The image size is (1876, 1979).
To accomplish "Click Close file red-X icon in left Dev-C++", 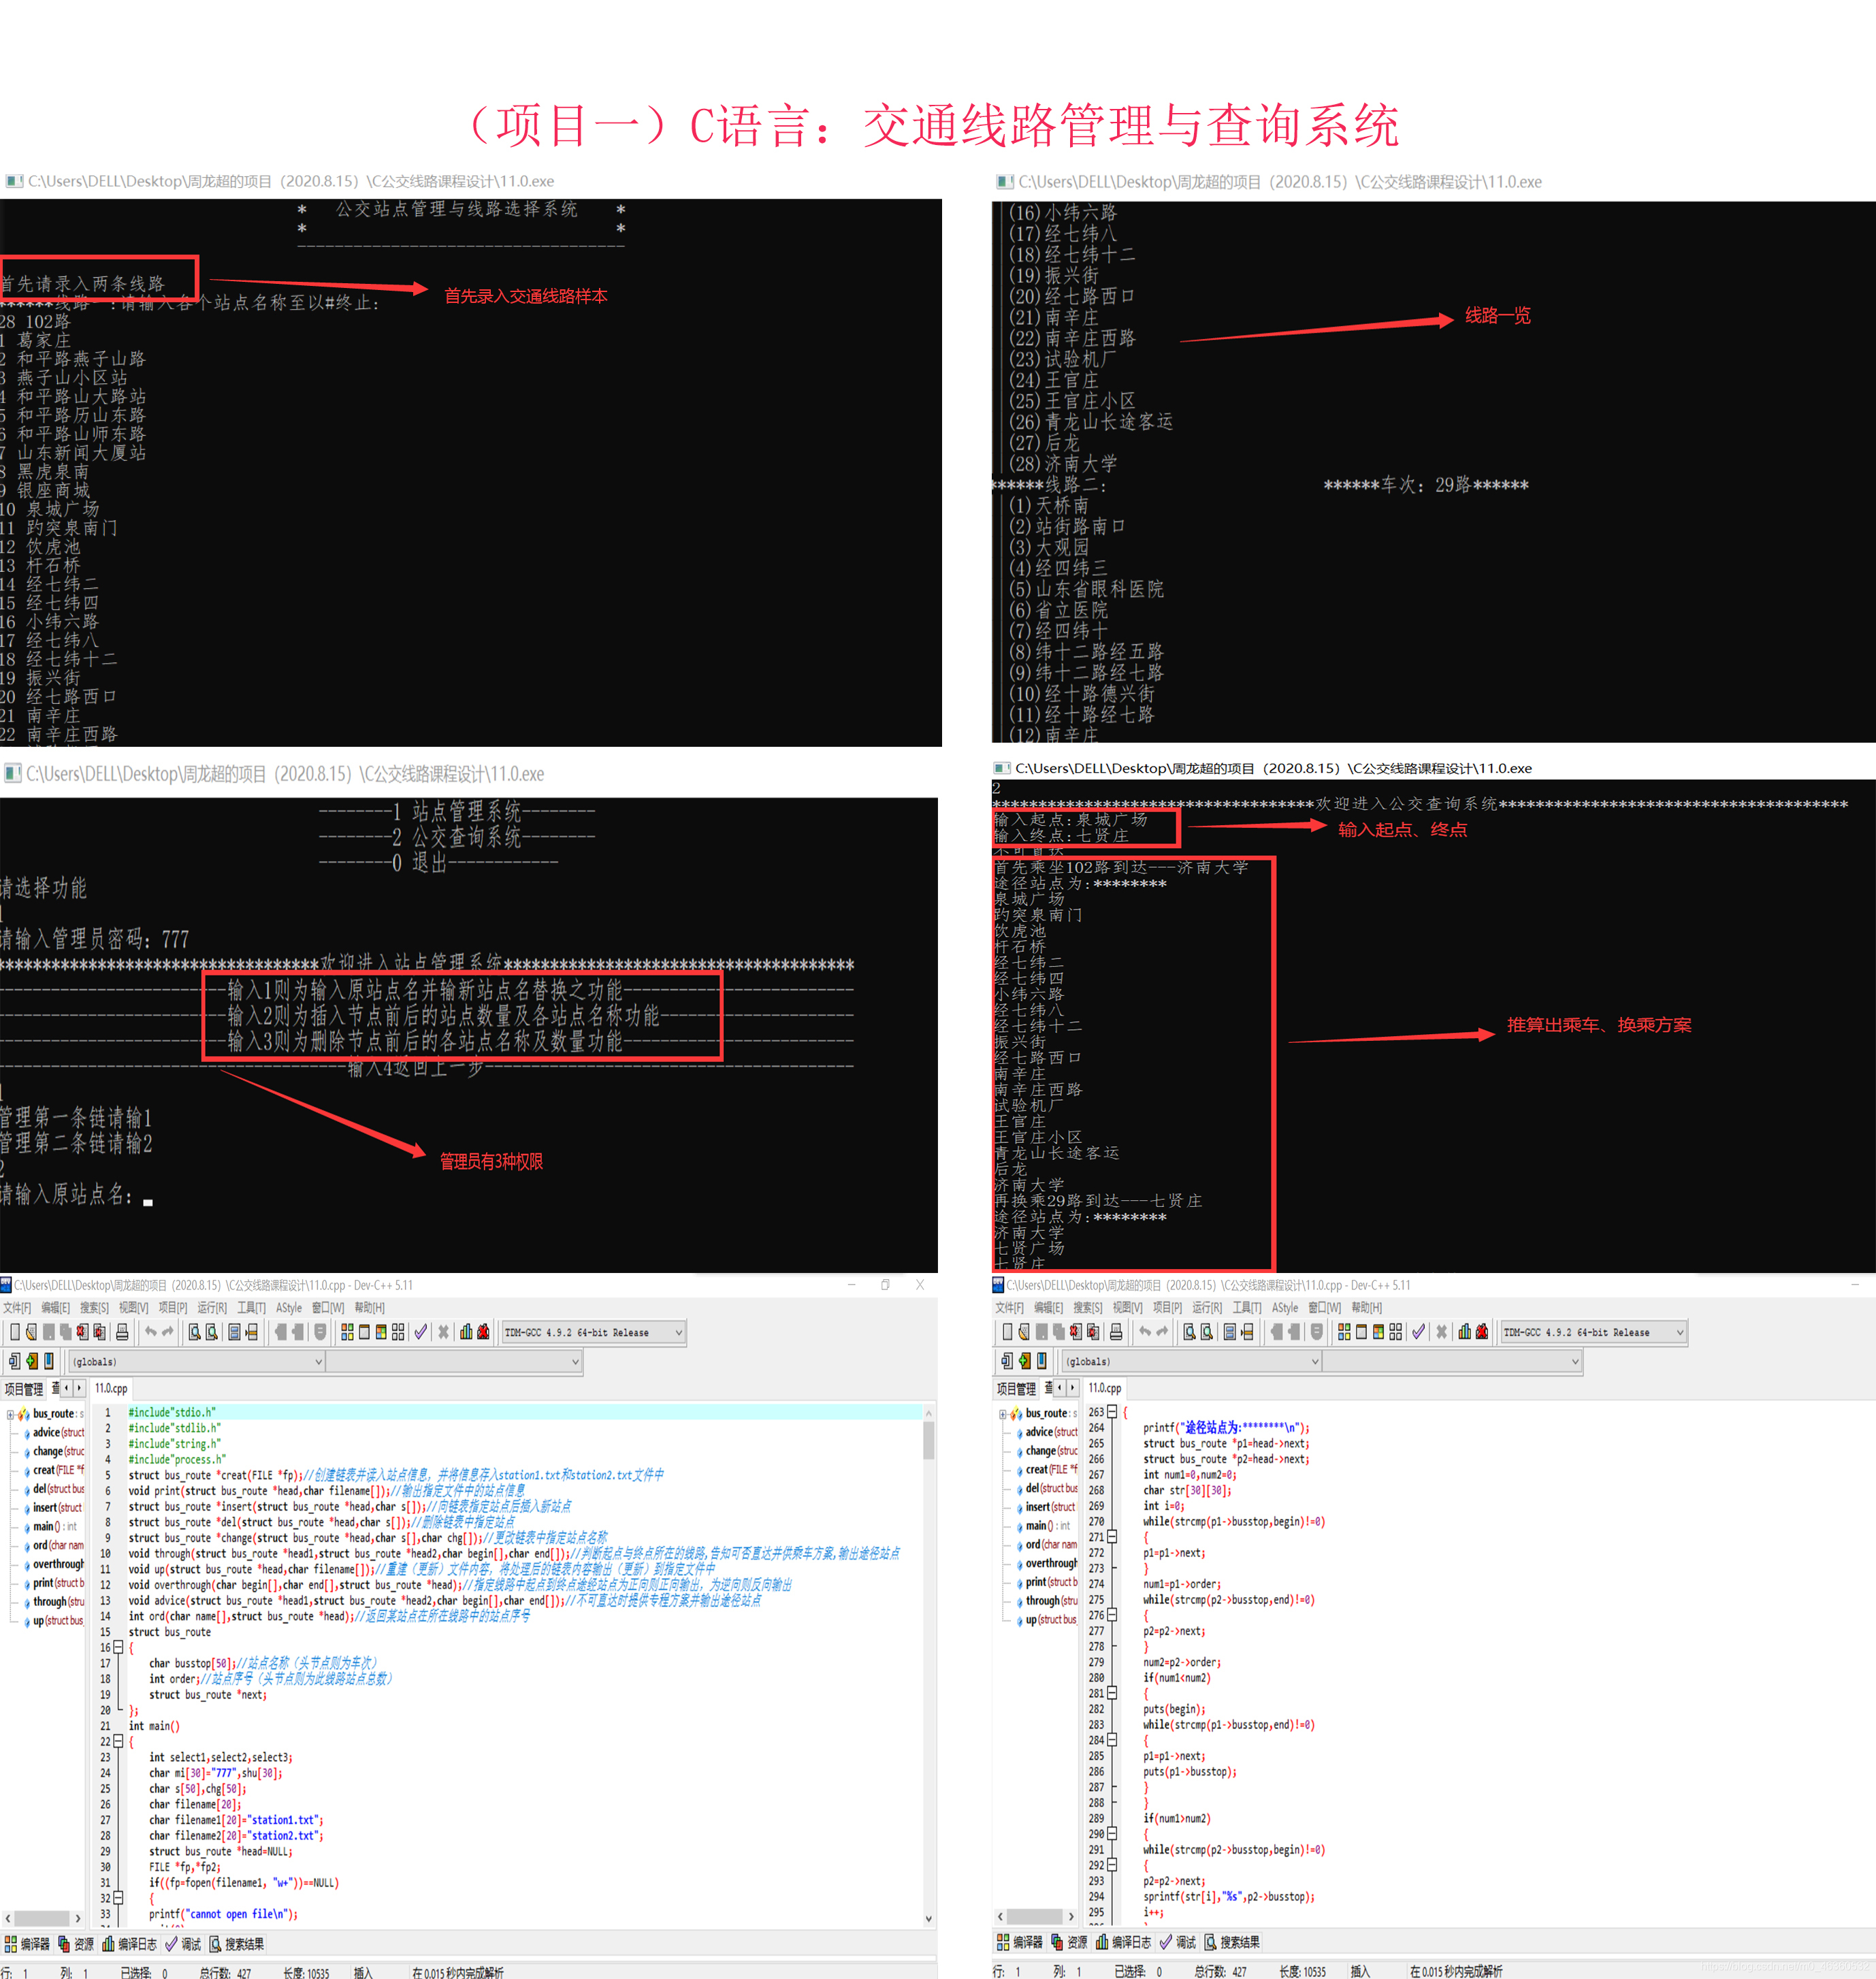I will (82, 1332).
